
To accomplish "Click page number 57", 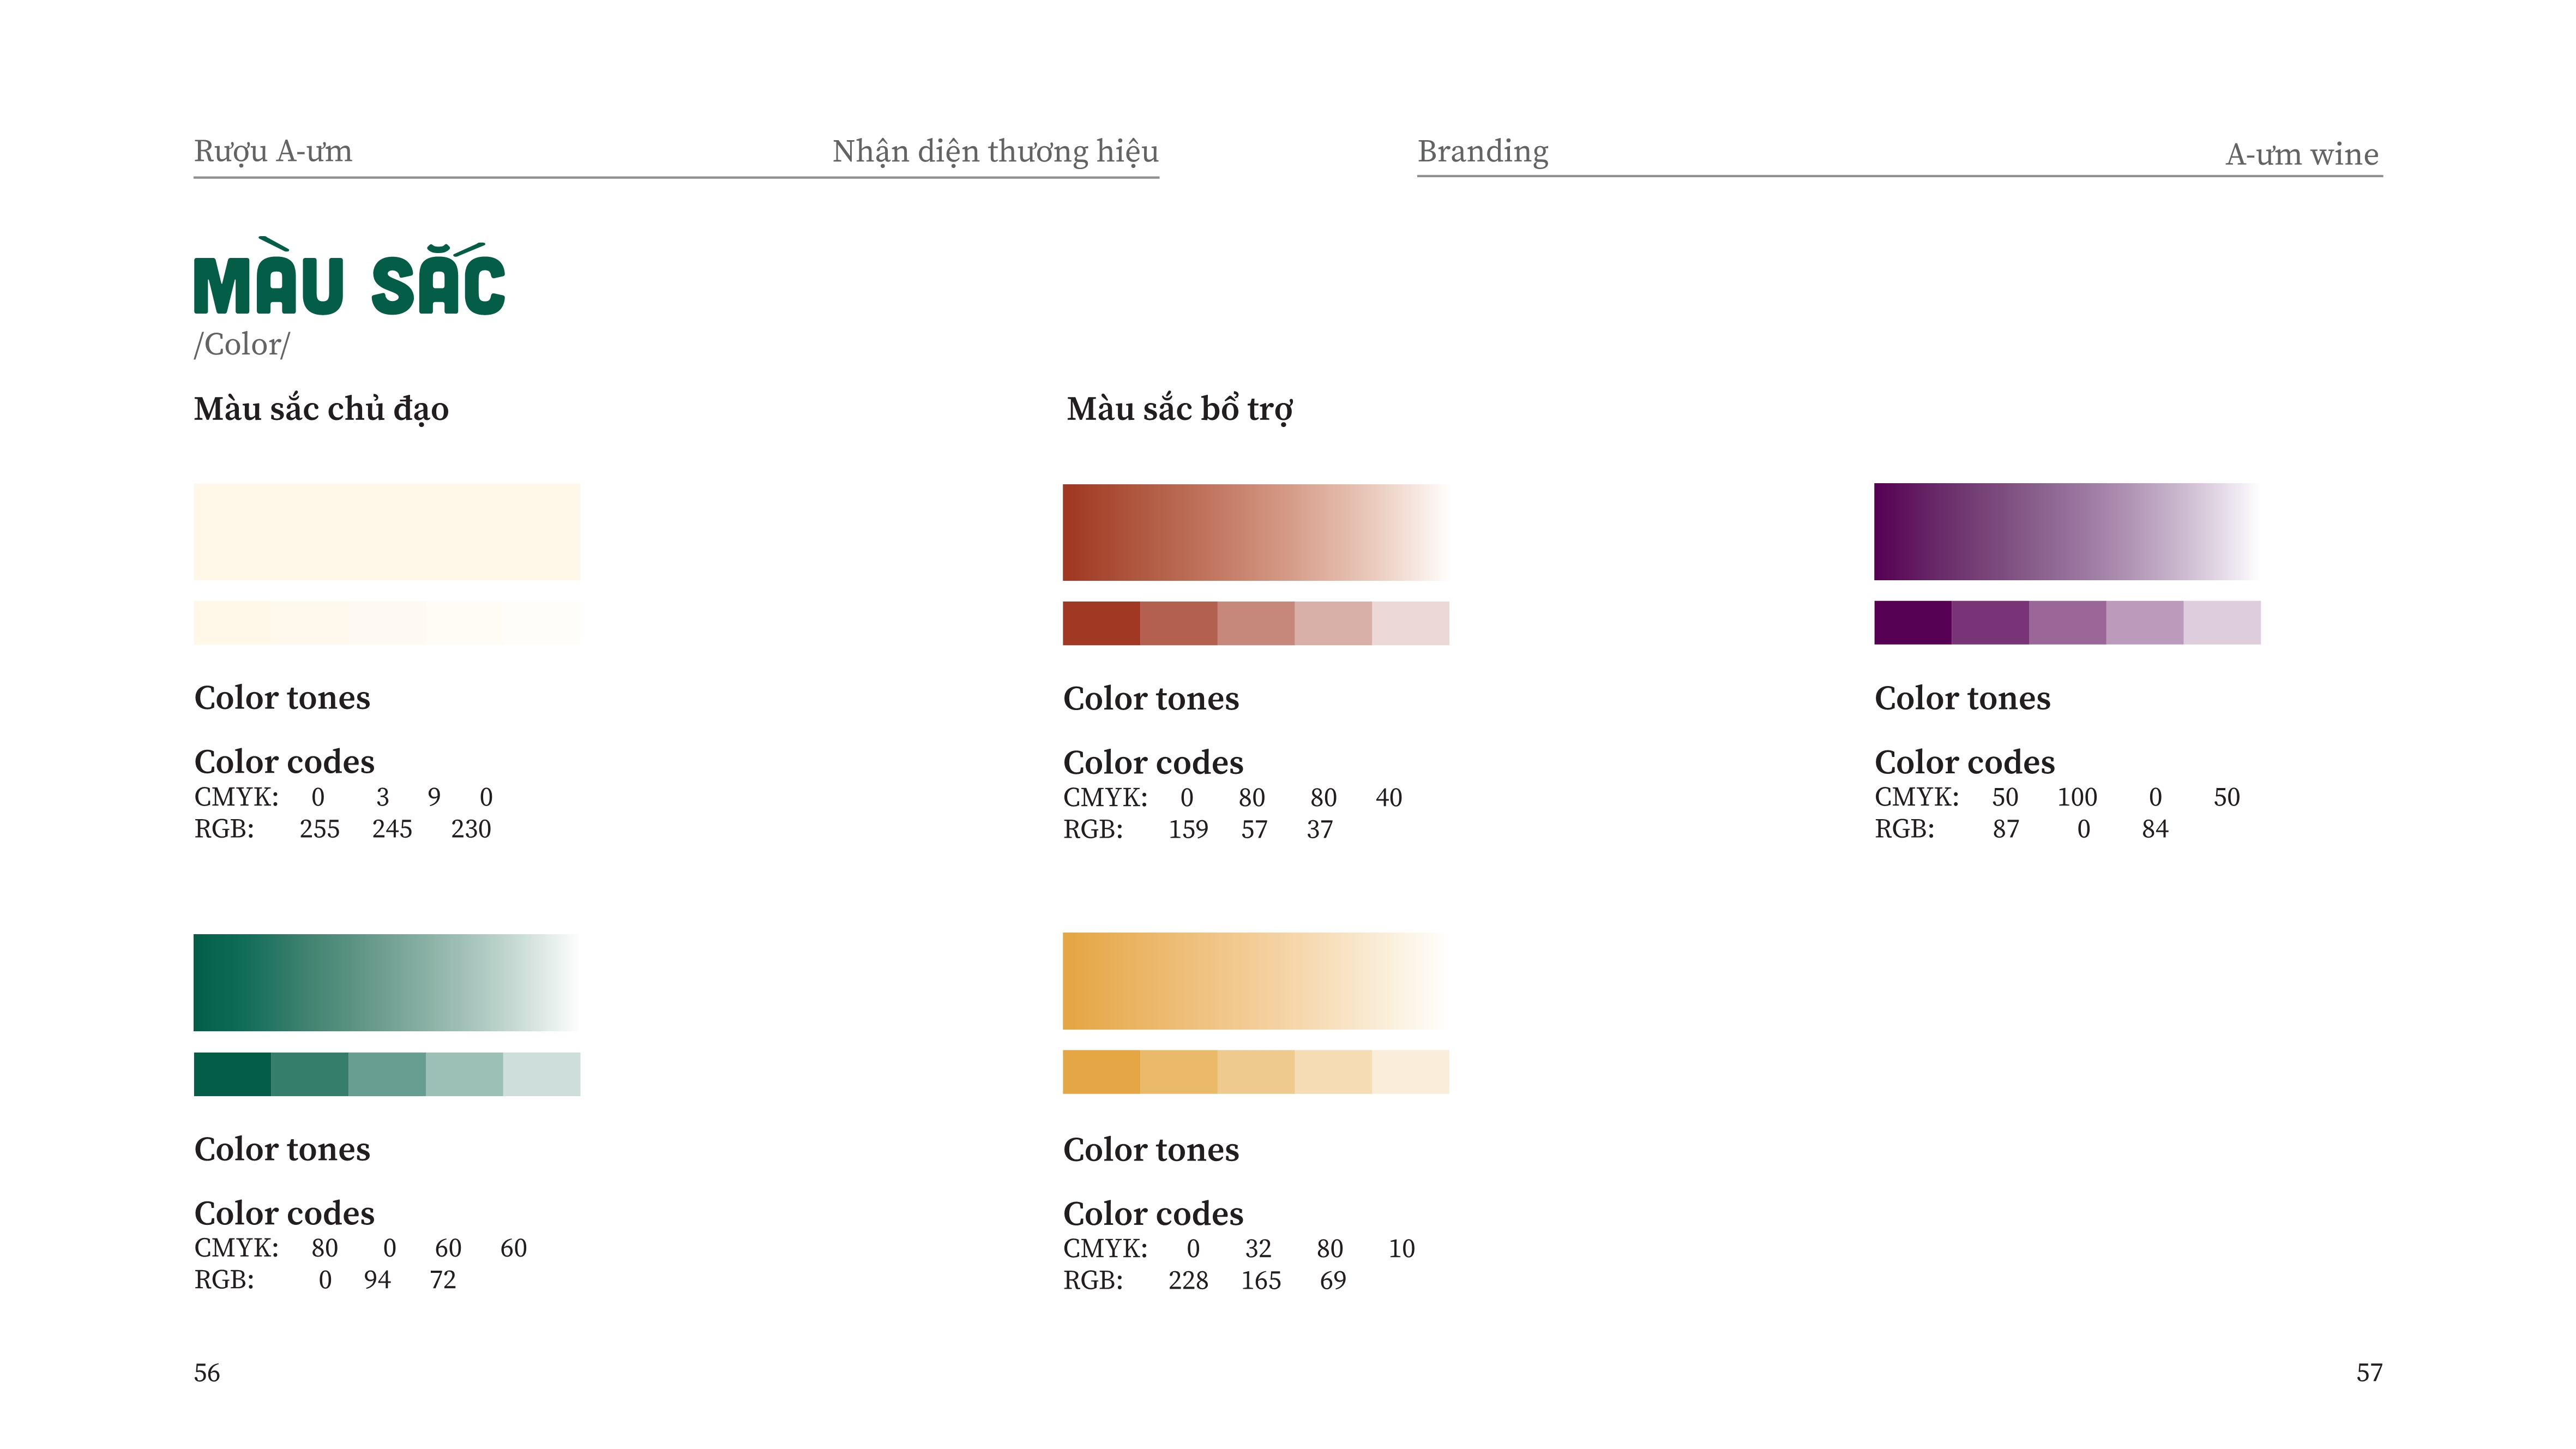I will click(2369, 1372).
